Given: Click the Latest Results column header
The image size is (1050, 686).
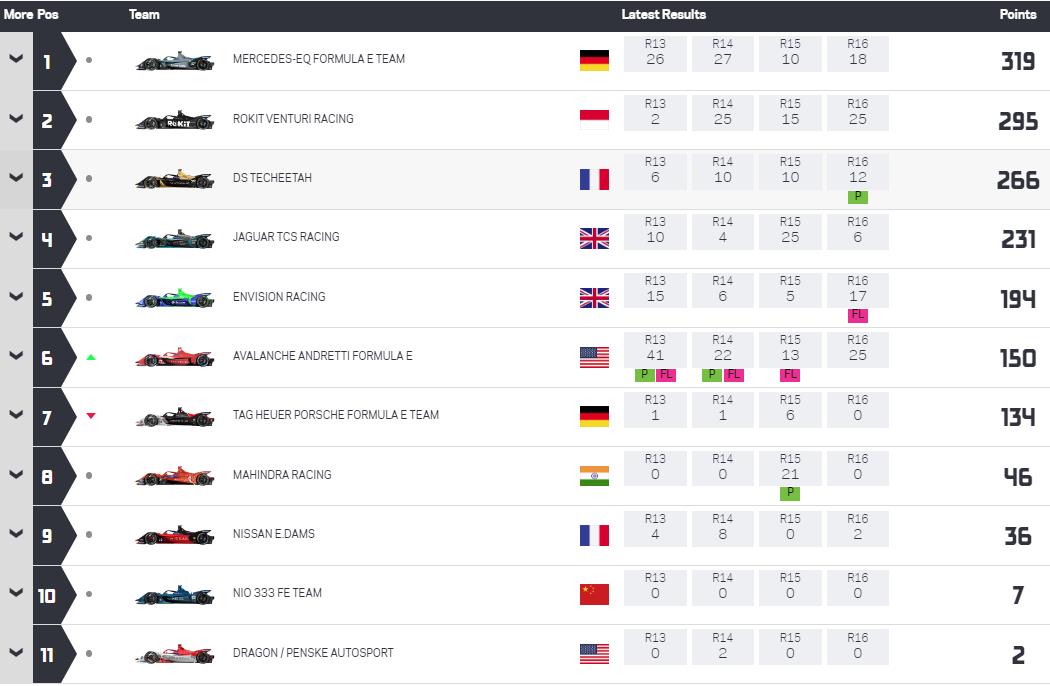Looking at the screenshot, I should click(664, 14).
